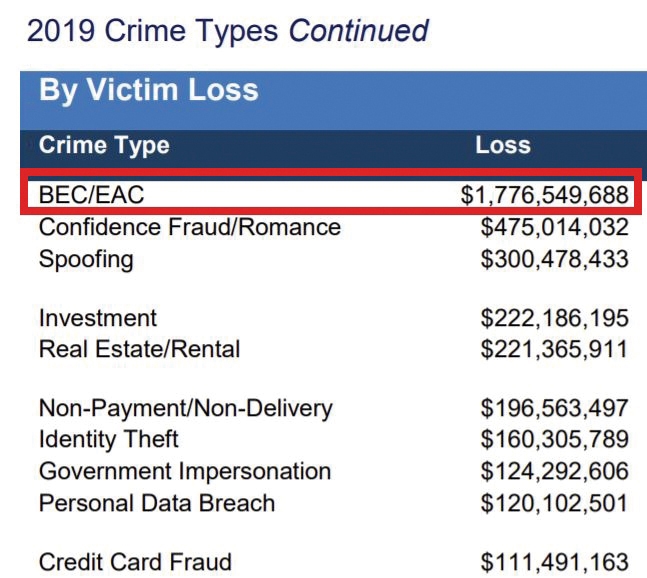Click the $111,491,163 loss value
Viewport: 647px width, 578px height.
pos(555,562)
